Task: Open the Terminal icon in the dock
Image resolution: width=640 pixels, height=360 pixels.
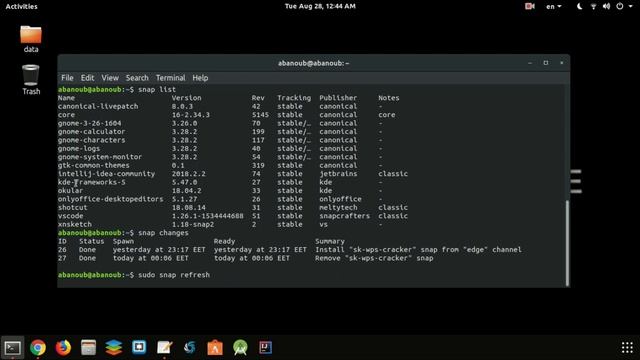Action: 13,348
